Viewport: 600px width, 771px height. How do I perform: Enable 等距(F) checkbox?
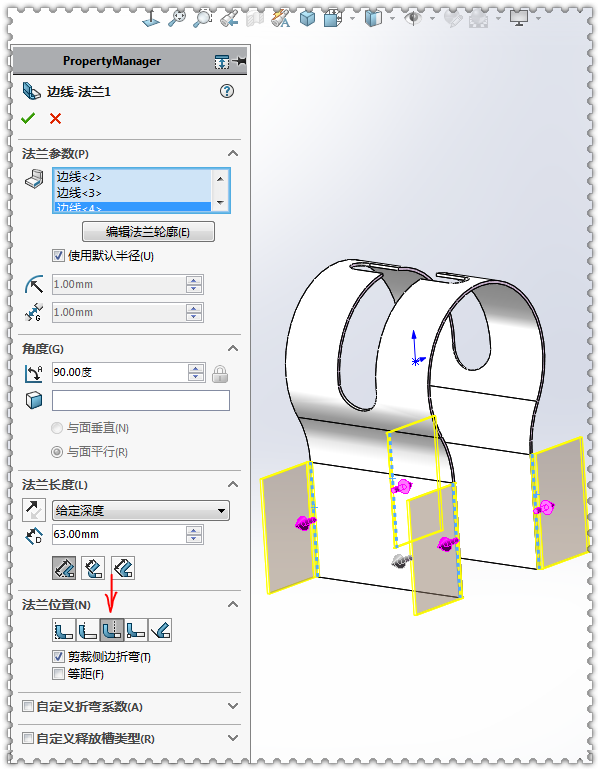58,673
